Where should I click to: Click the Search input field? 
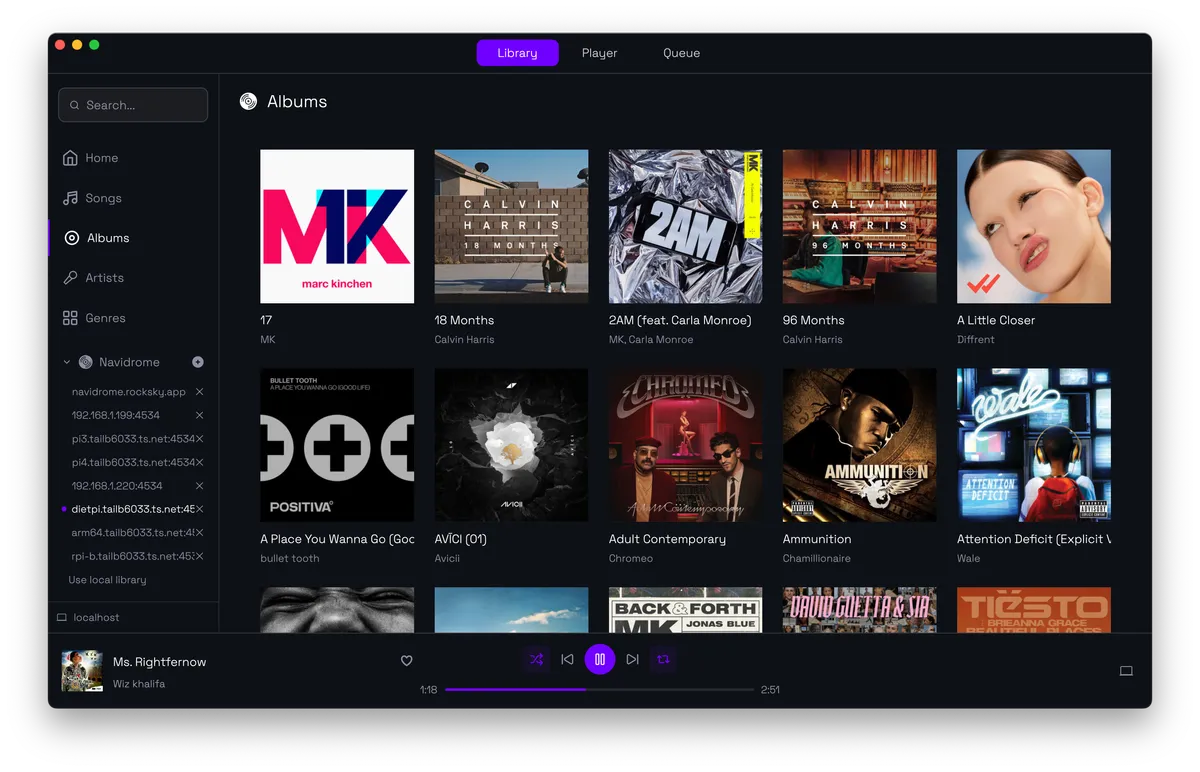point(133,105)
